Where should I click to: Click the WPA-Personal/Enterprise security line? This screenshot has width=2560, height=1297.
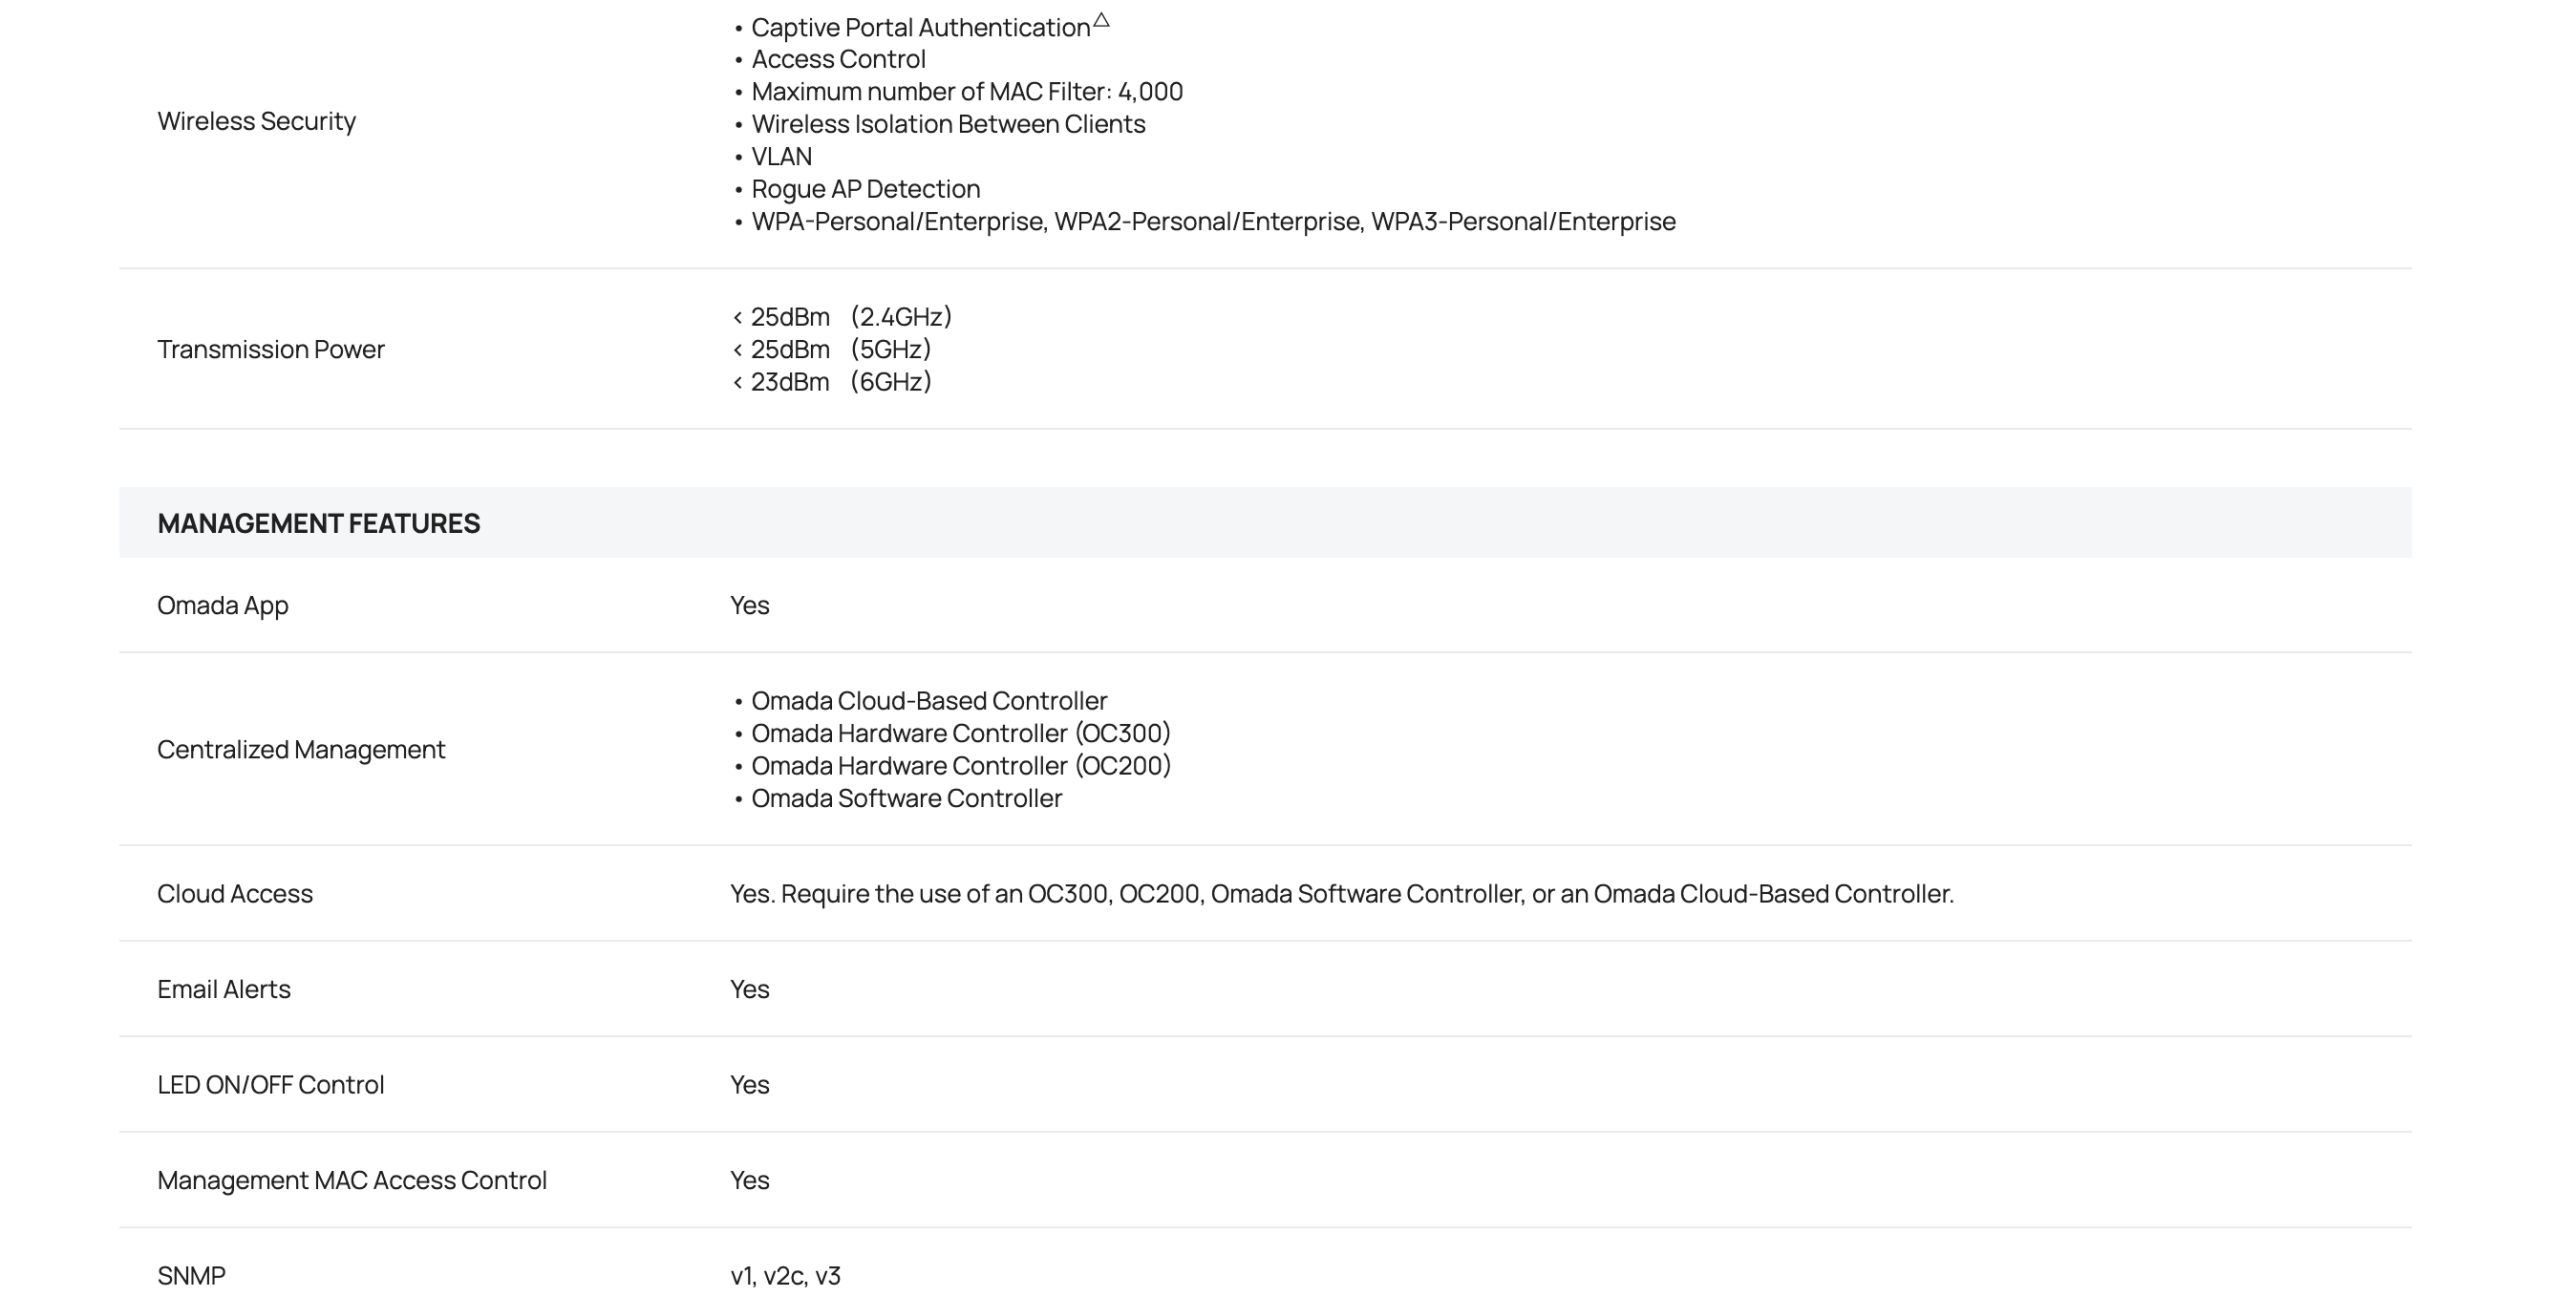[x=1212, y=221]
